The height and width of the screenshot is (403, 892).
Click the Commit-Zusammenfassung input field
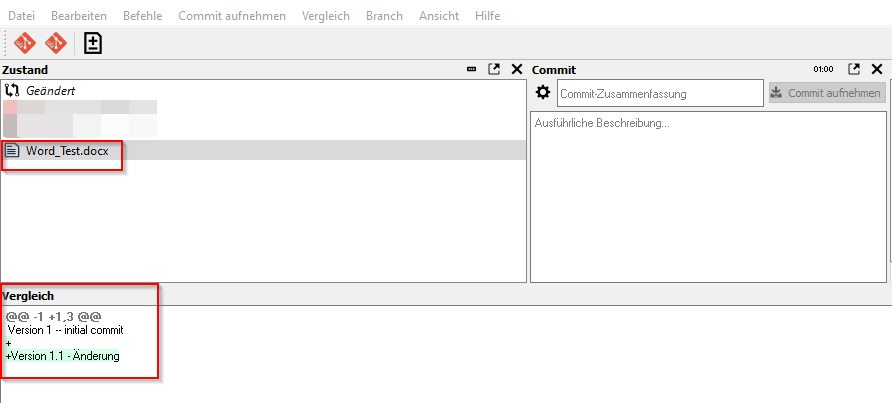tap(660, 93)
